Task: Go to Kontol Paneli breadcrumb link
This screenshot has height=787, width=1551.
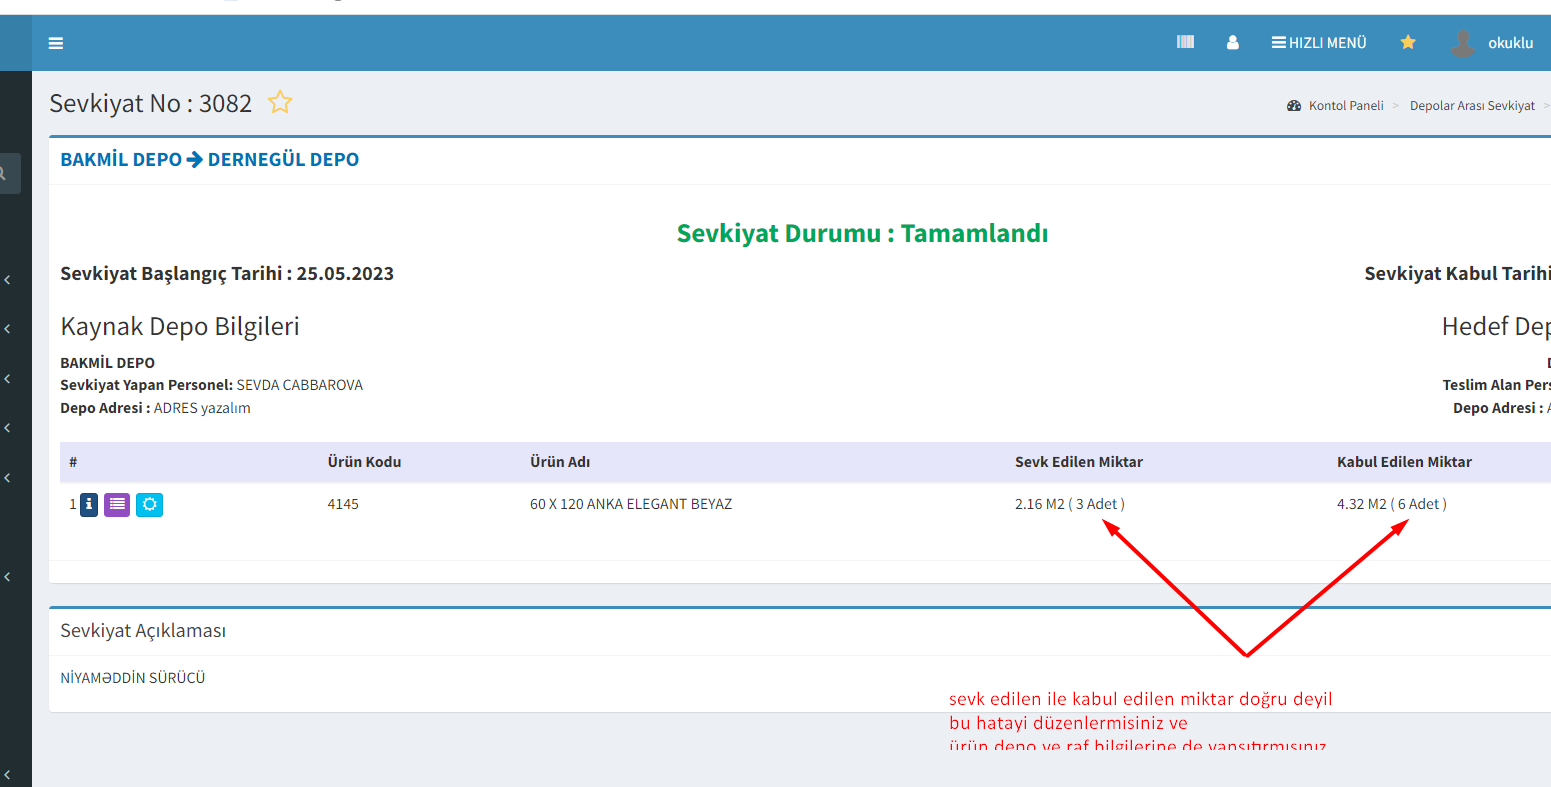Action: [1345, 106]
